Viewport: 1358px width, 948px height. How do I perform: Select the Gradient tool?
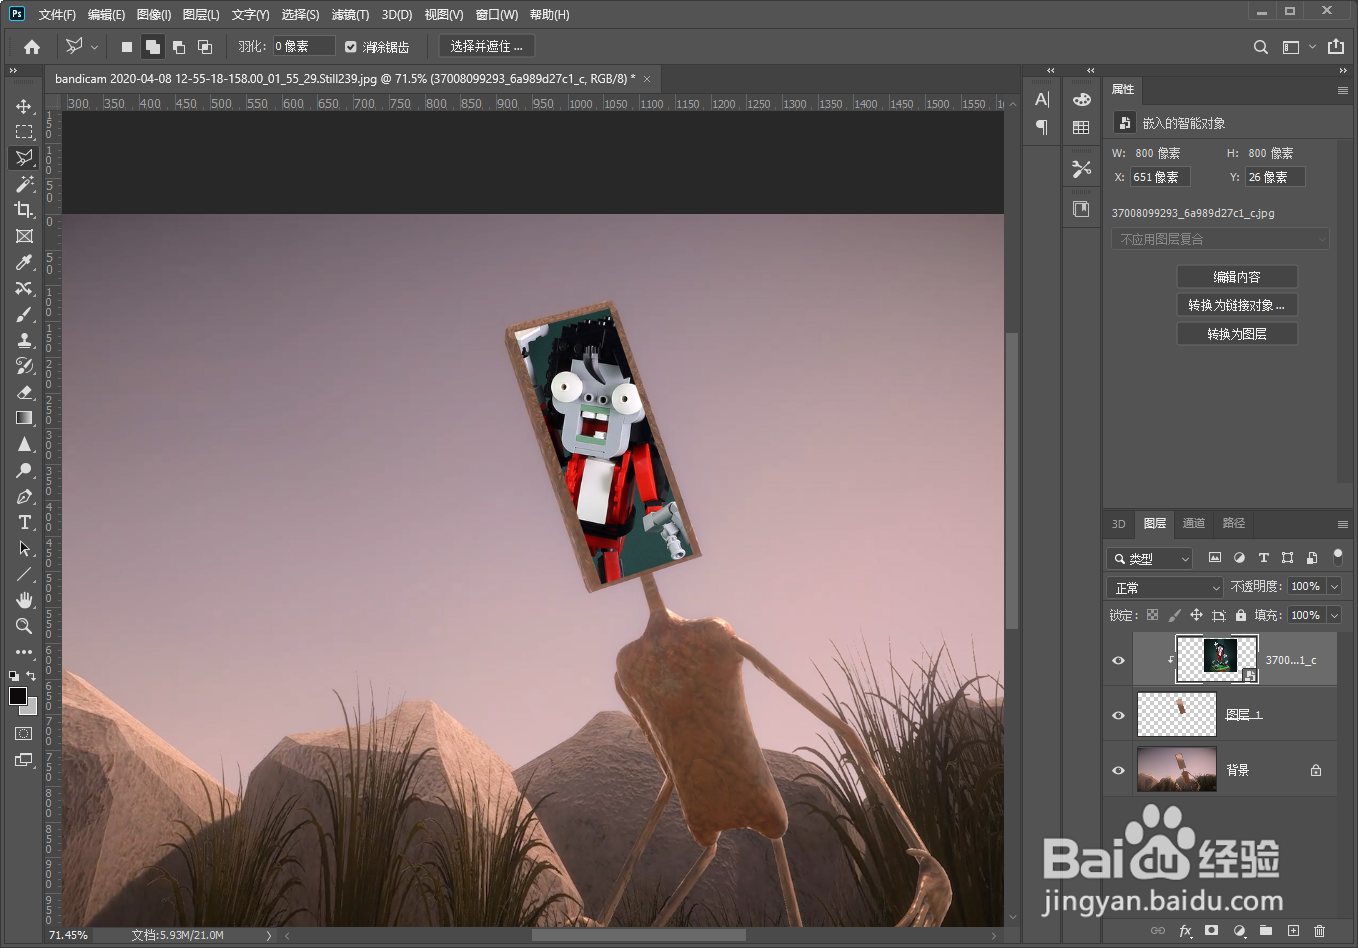tap(24, 418)
